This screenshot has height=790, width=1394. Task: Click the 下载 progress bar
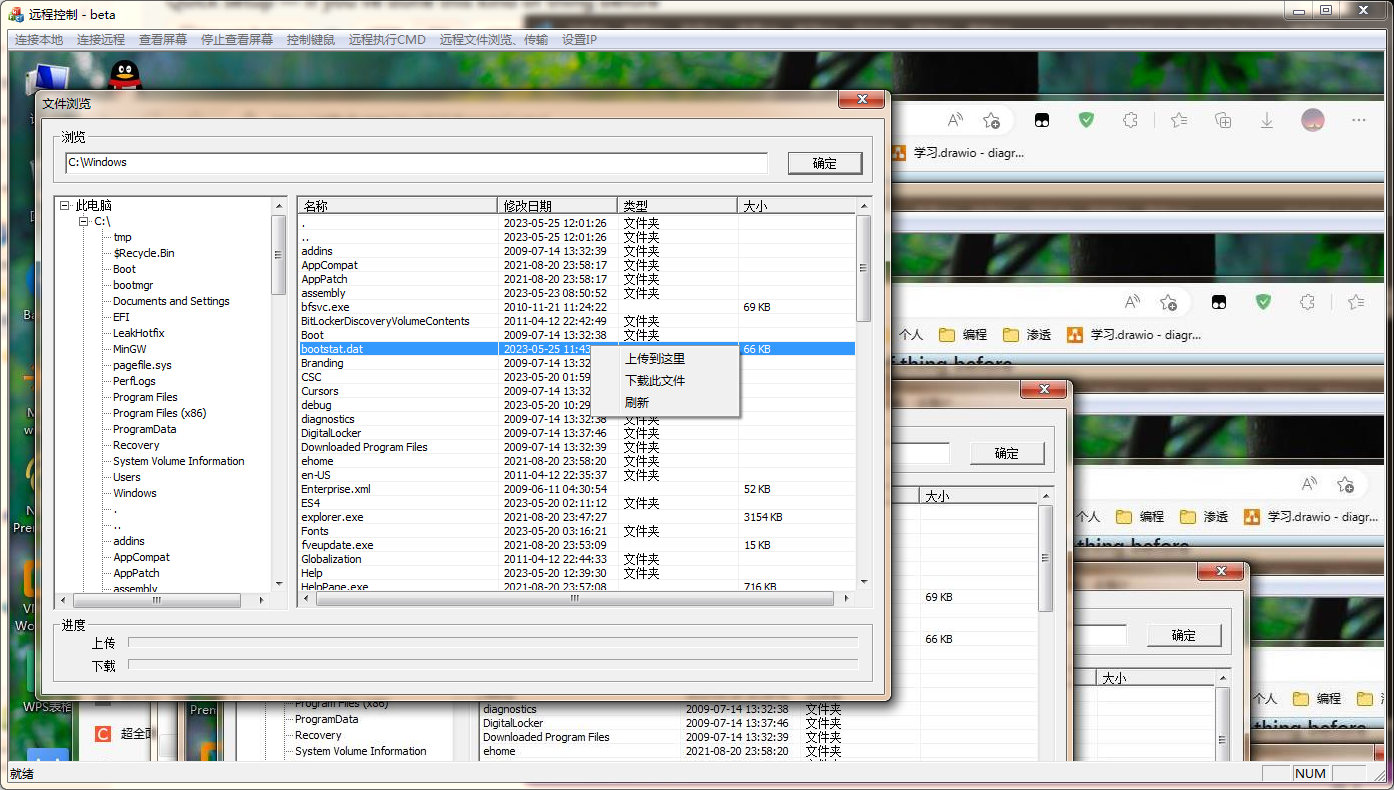pos(493,664)
